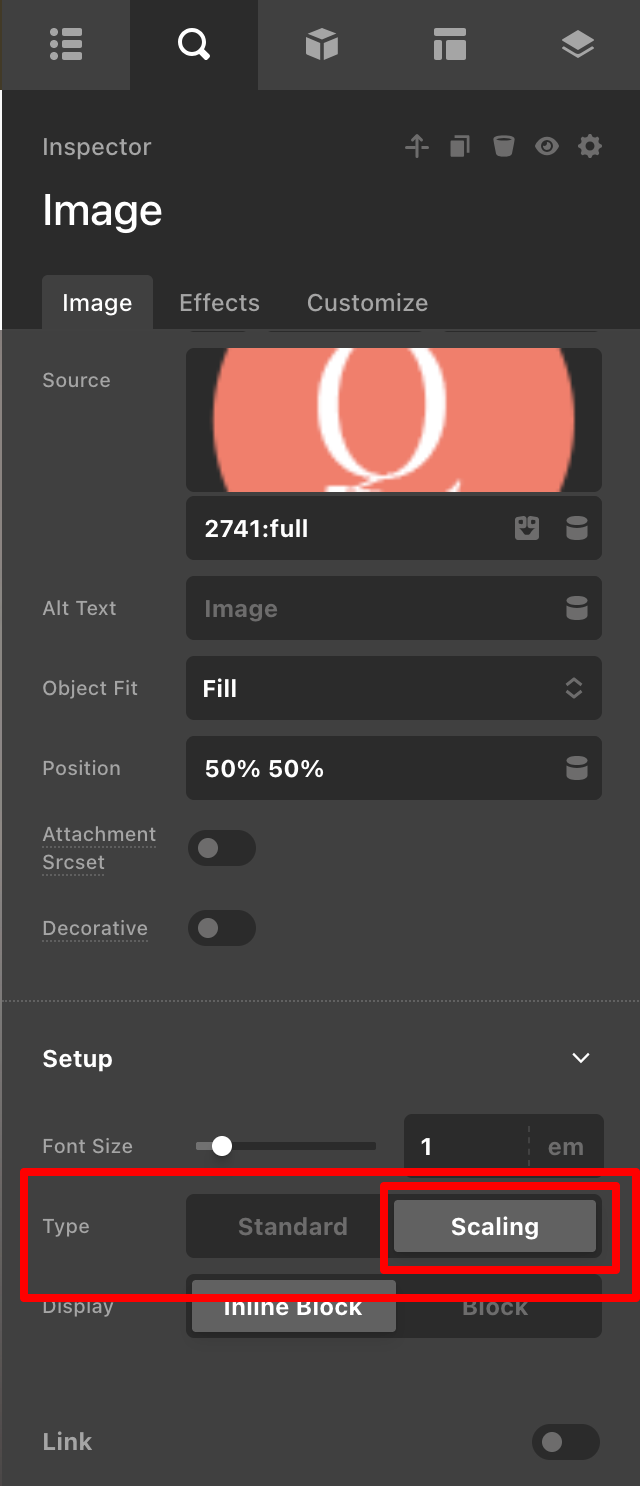Image resolution: width=640 pixels, height=1486 pixels.
Task: Switch to the Effects tab
Action: point(219,303)
